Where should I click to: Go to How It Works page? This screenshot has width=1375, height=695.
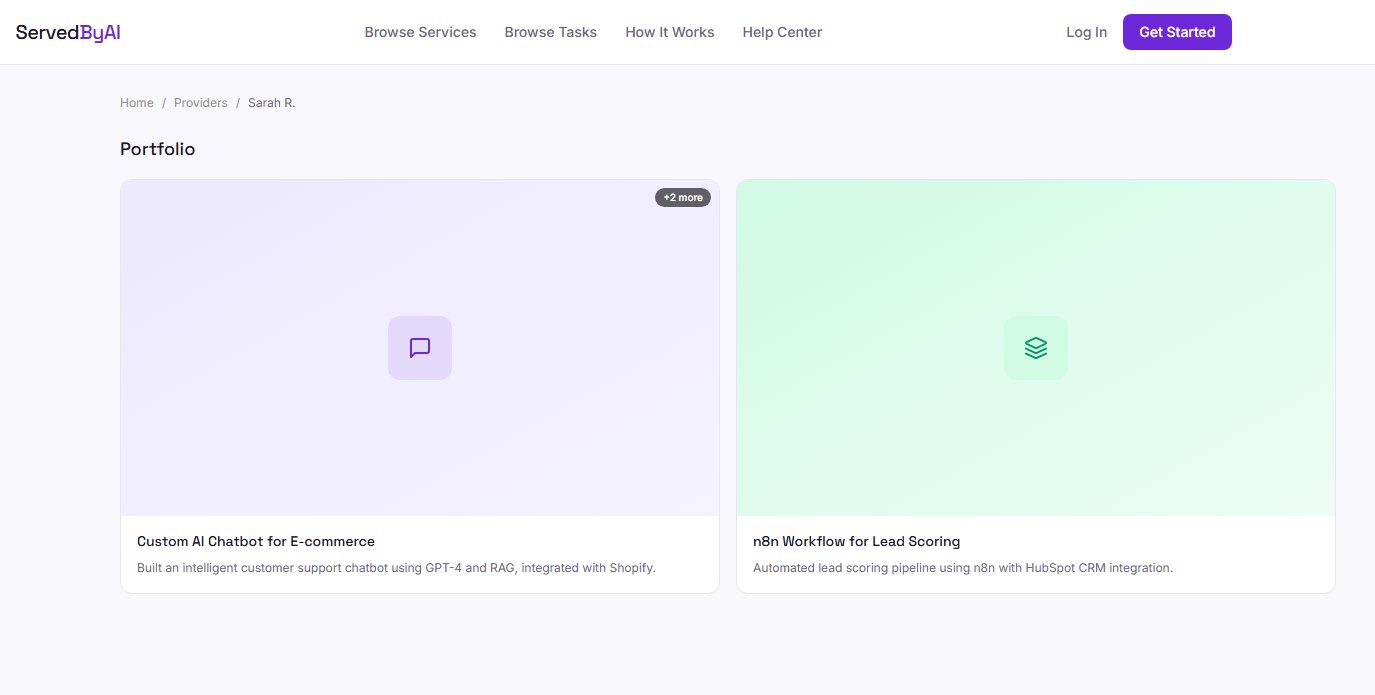point(670,32)
